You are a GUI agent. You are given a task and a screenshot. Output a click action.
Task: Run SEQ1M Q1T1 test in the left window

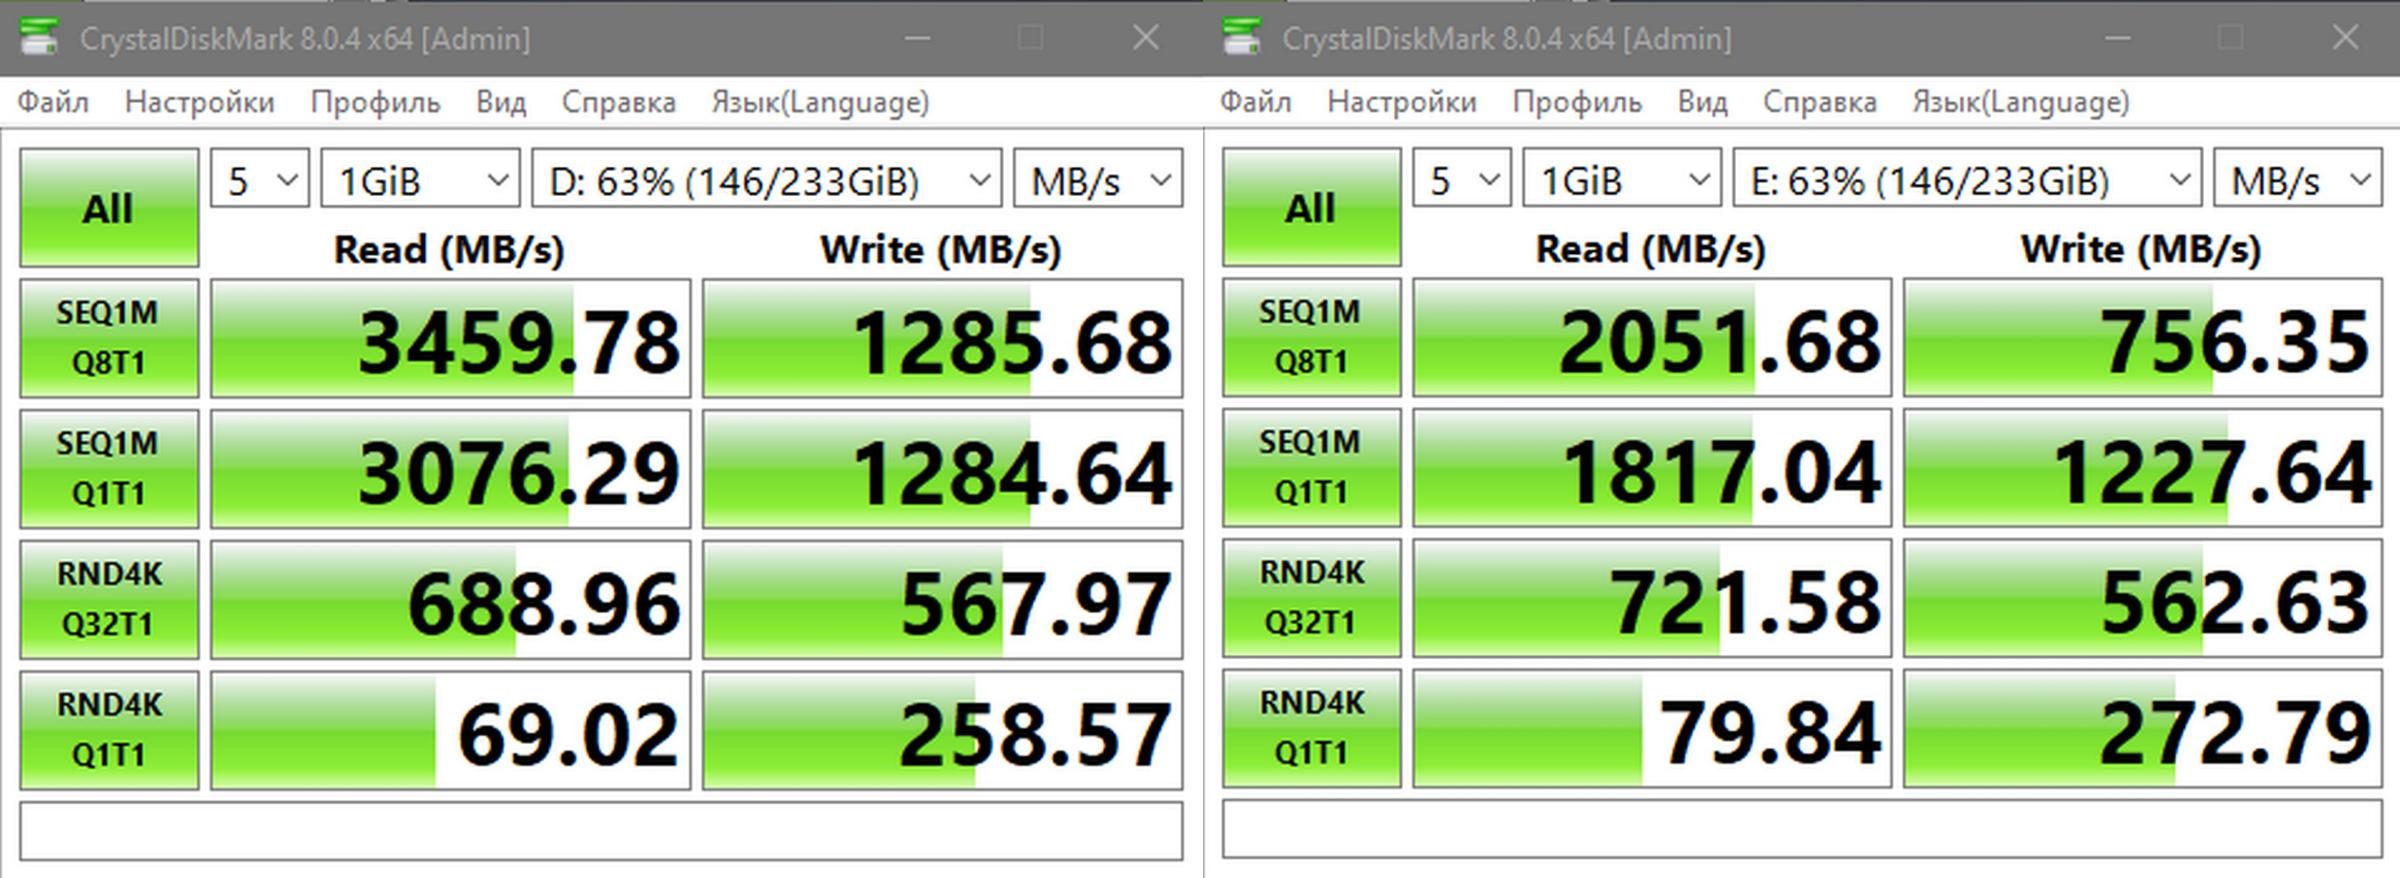coord(109,468)
